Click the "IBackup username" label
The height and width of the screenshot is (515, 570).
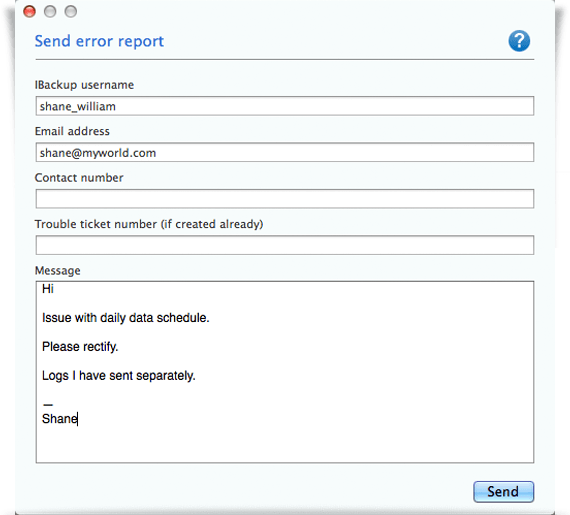tap(84, 85)
